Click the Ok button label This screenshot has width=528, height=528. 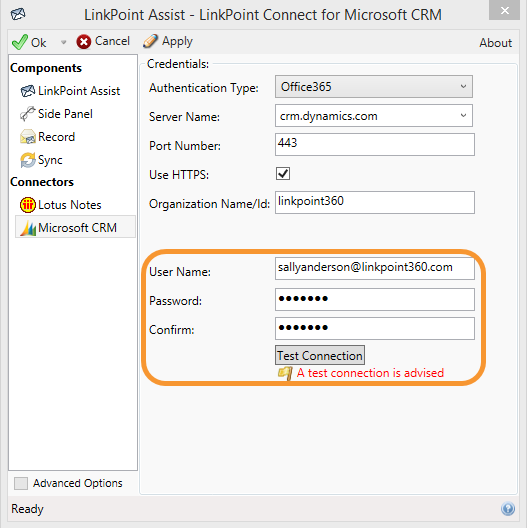click(x=39, y=43)
